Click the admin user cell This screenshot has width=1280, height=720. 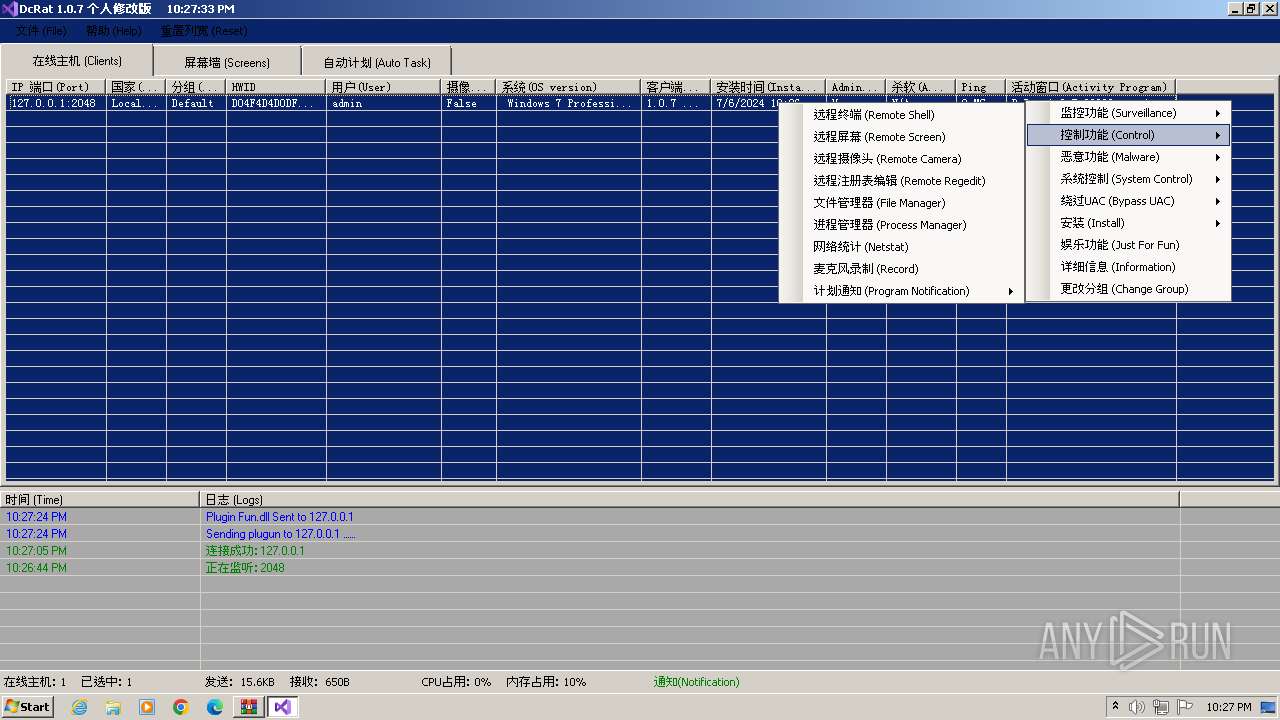click(384, 103)
